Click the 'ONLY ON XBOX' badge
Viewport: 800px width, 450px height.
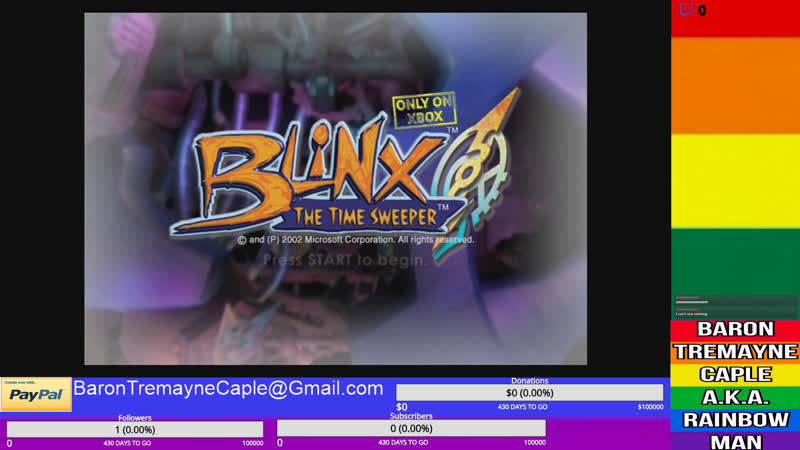[424, 110]
